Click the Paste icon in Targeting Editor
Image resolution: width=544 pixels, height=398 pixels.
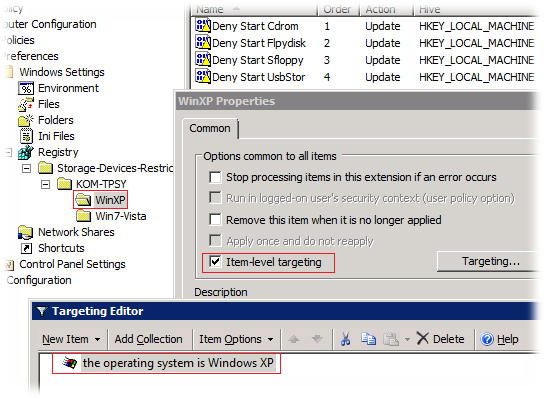point(391,339)
